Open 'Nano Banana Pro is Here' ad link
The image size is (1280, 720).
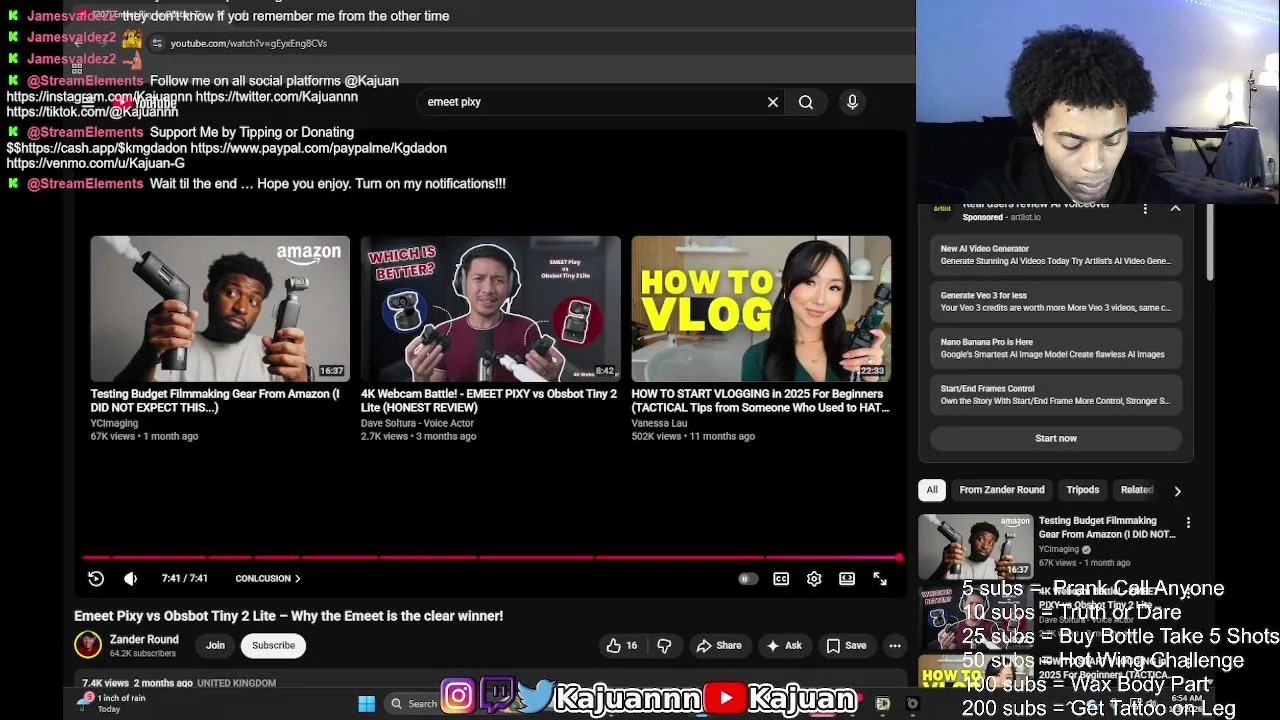click(1056, 348)
